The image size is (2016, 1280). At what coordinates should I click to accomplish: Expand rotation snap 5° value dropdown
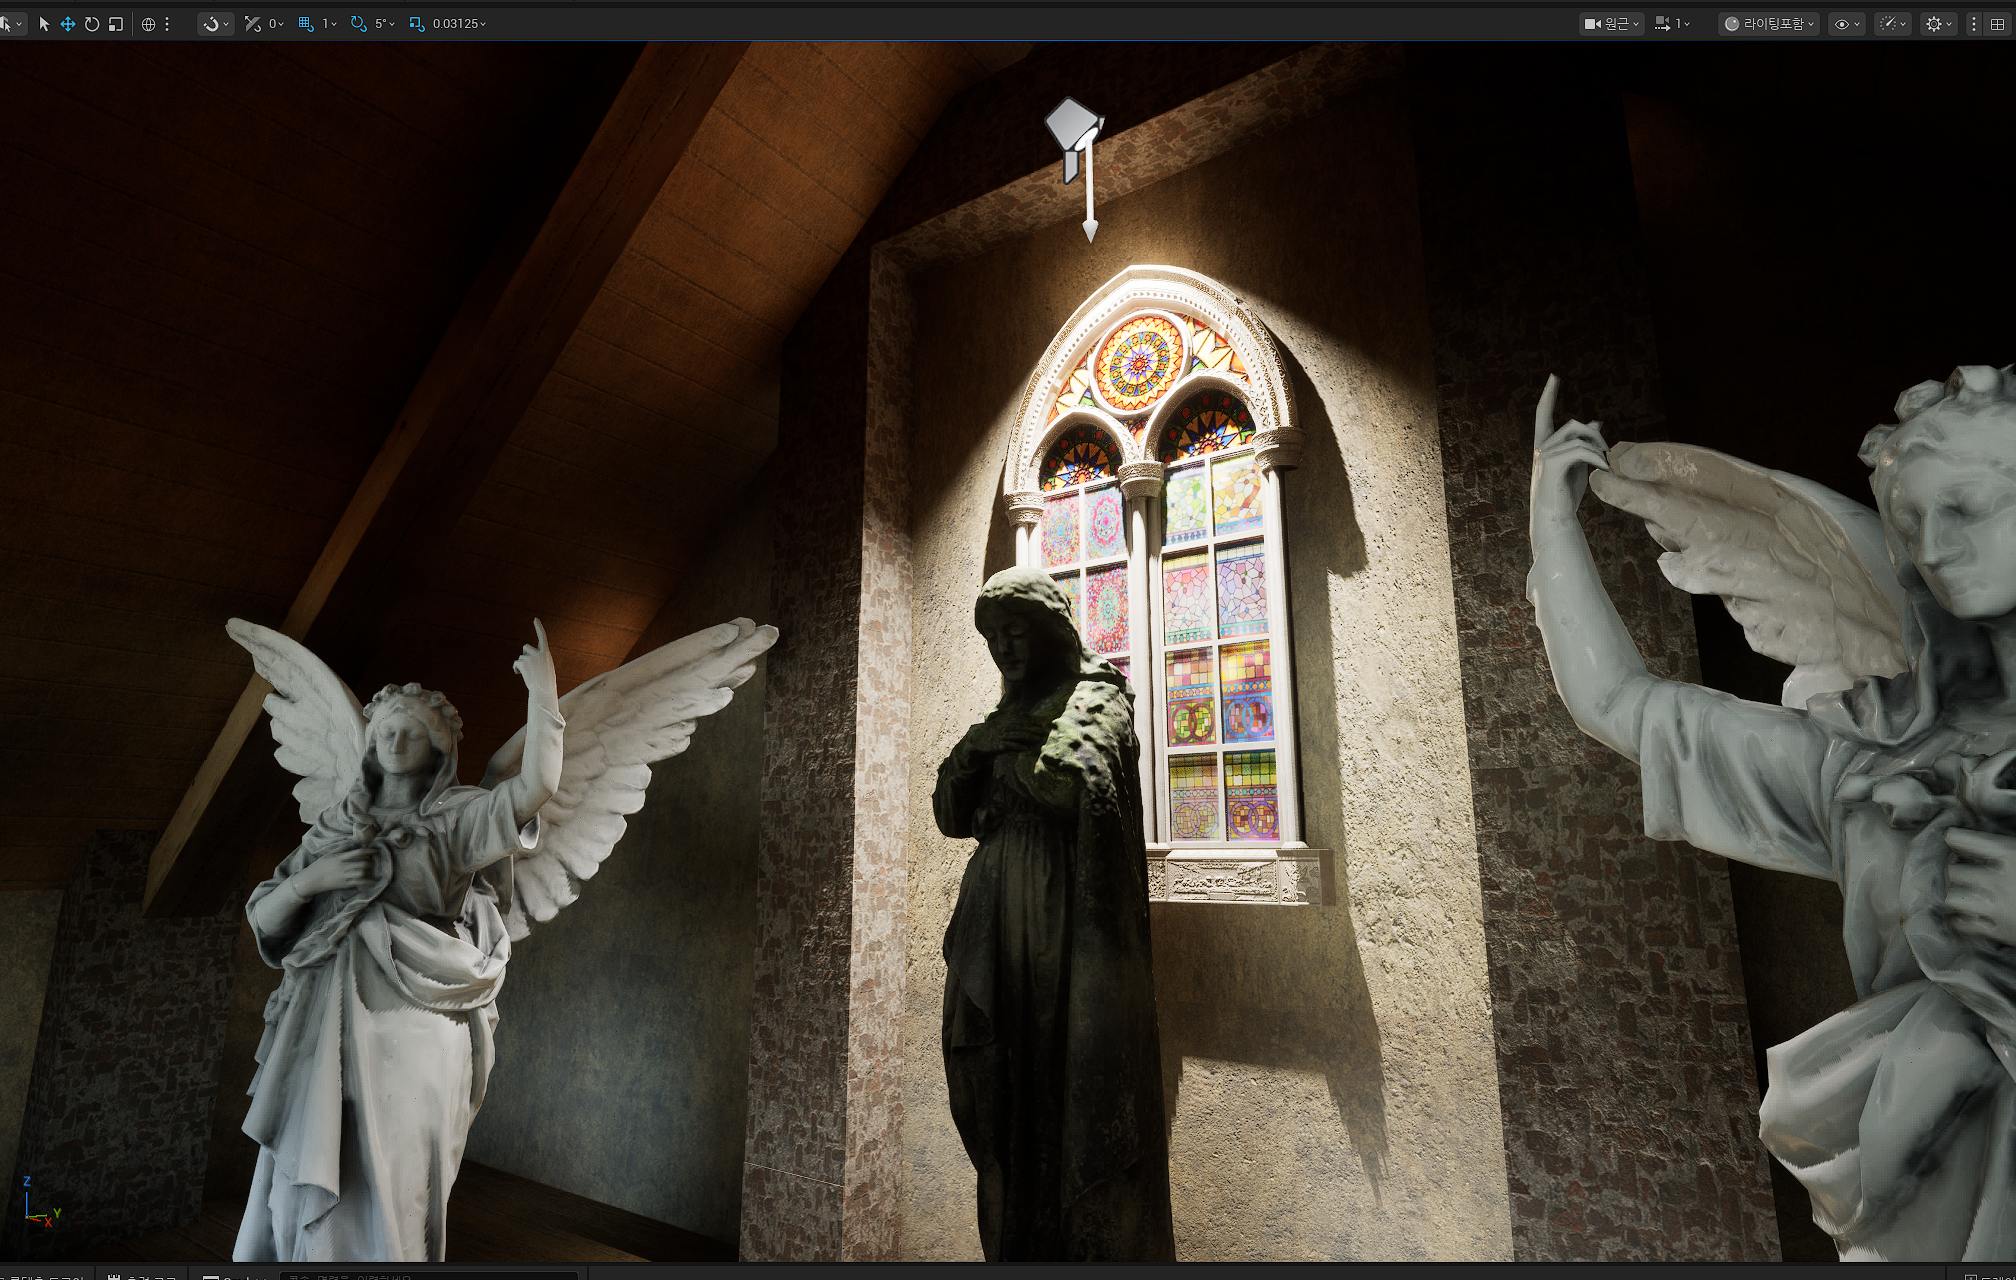point(385,24)
